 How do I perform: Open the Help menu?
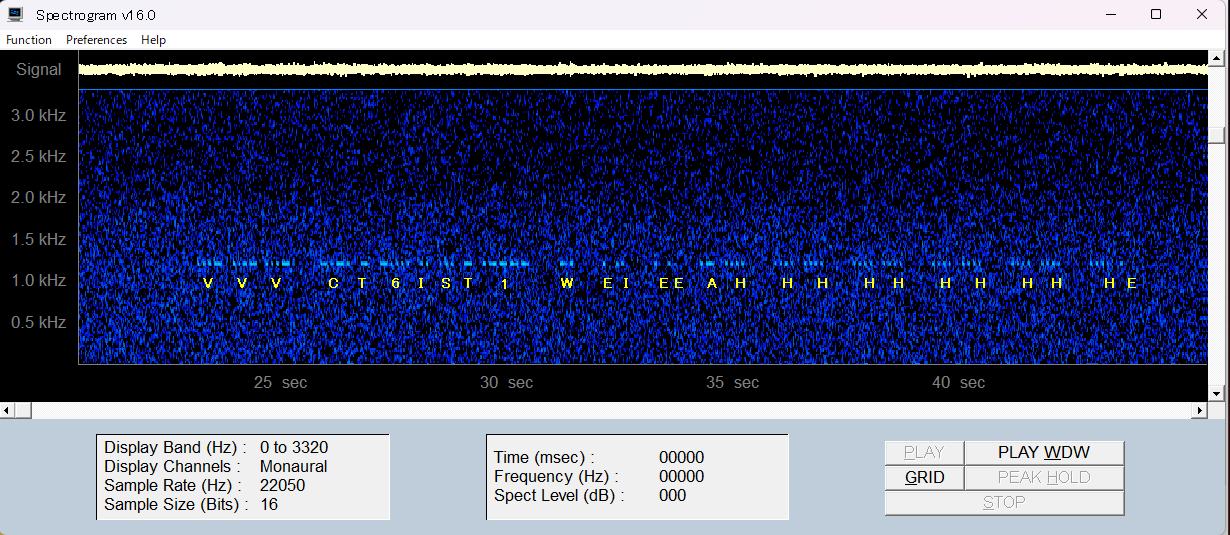(153, 40)
